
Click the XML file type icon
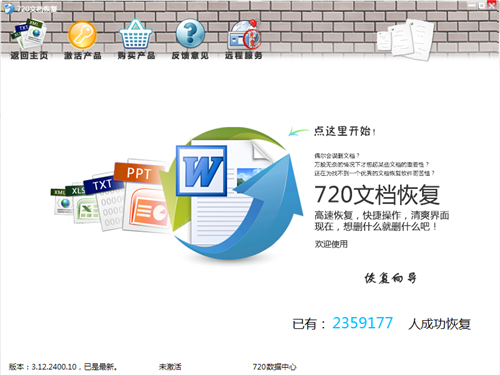click(62, 201)
